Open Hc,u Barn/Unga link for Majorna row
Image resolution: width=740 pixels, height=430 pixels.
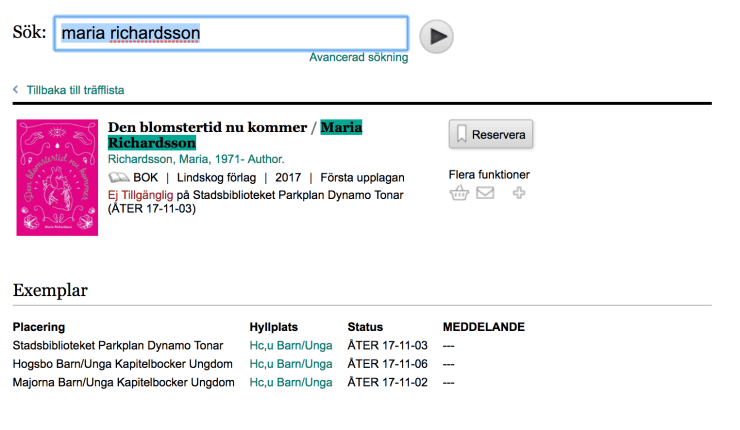click(291, 382)
